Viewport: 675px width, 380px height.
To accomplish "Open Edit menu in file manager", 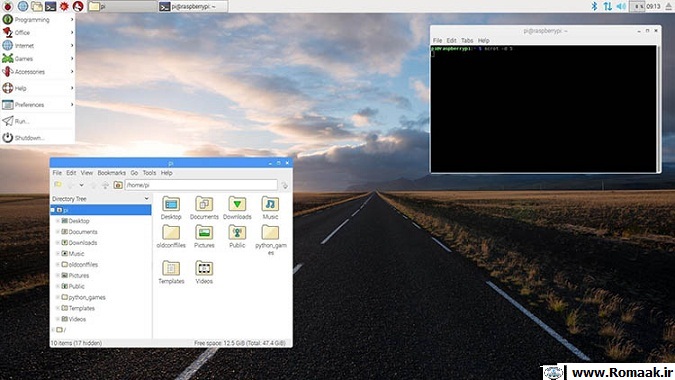I will tap(71, 173).
